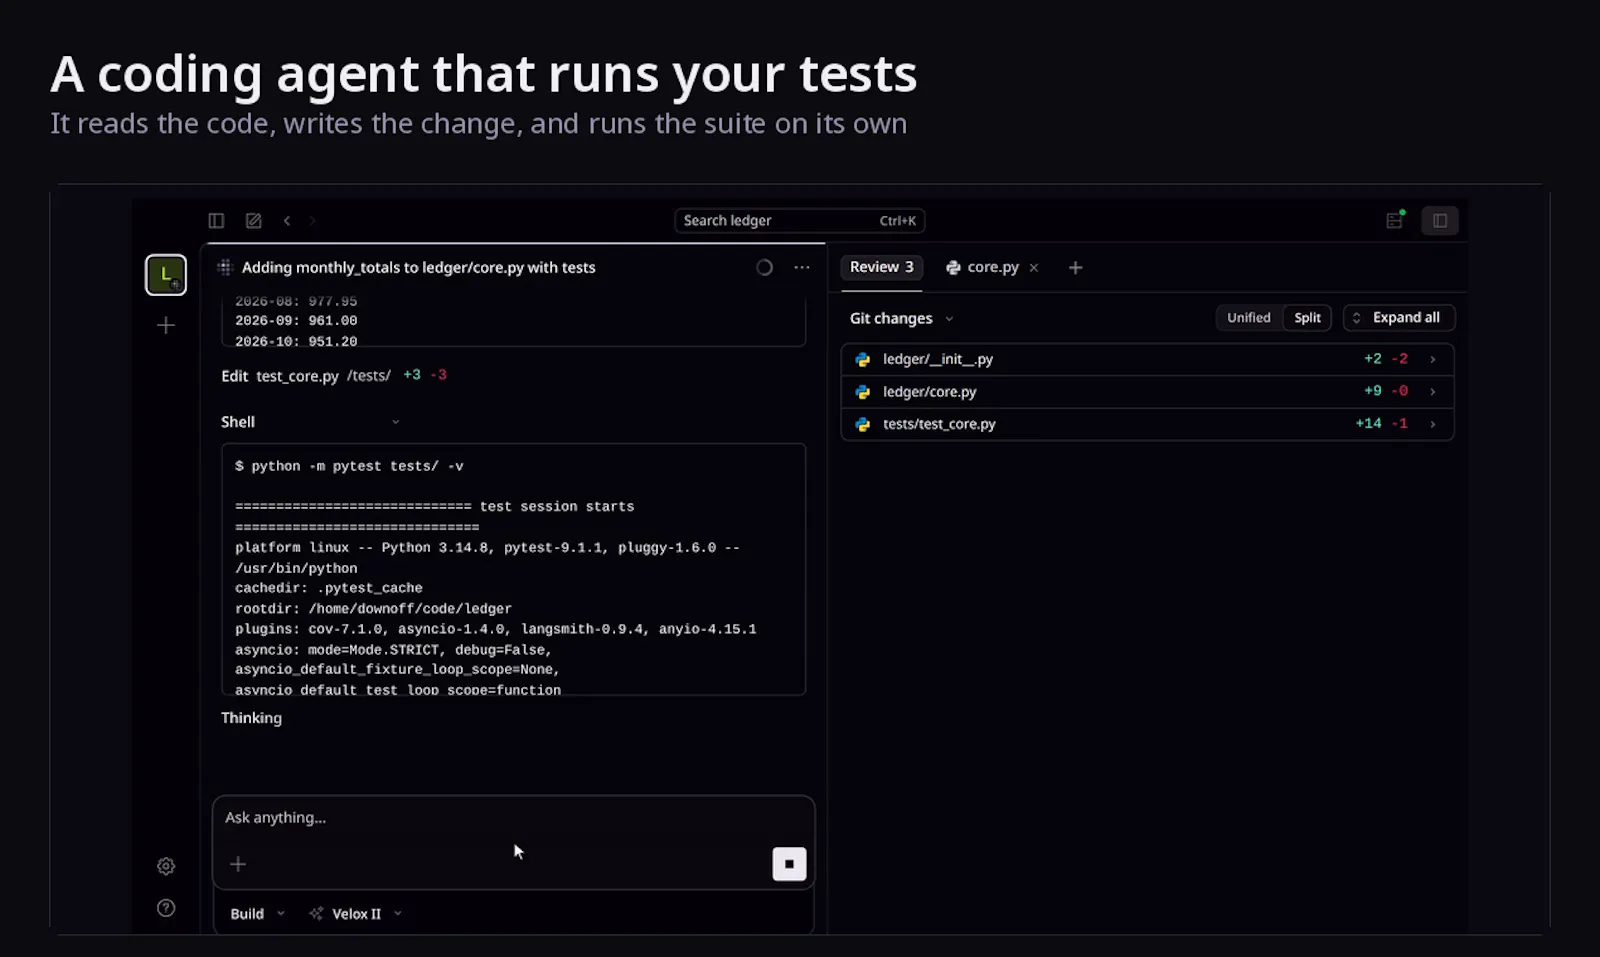Expand the ledger/__init__.py diff row
Screen dimensions: 1600x957
tap(1148, 359)
